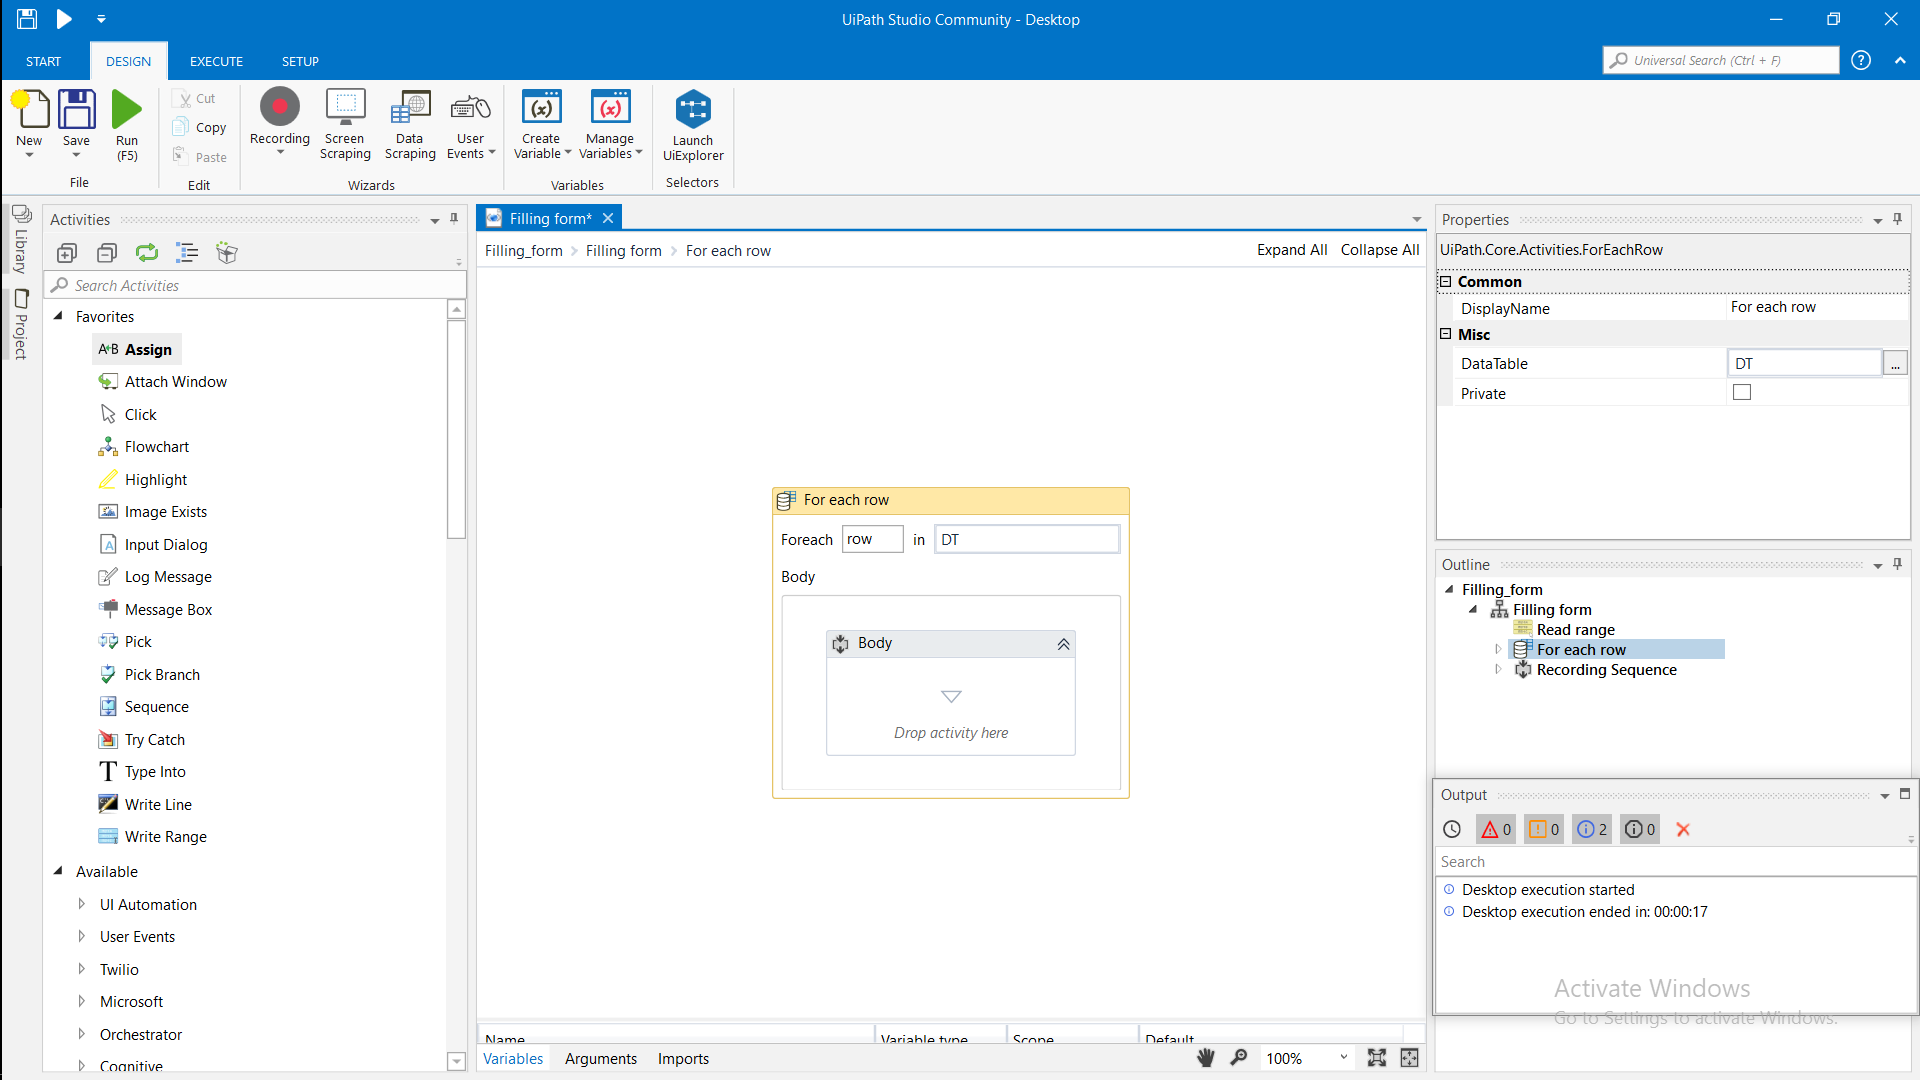Click Create Variable in the Variables group
The width and height of the screenshot is (1920, 1080).
[x=541, y=124]
